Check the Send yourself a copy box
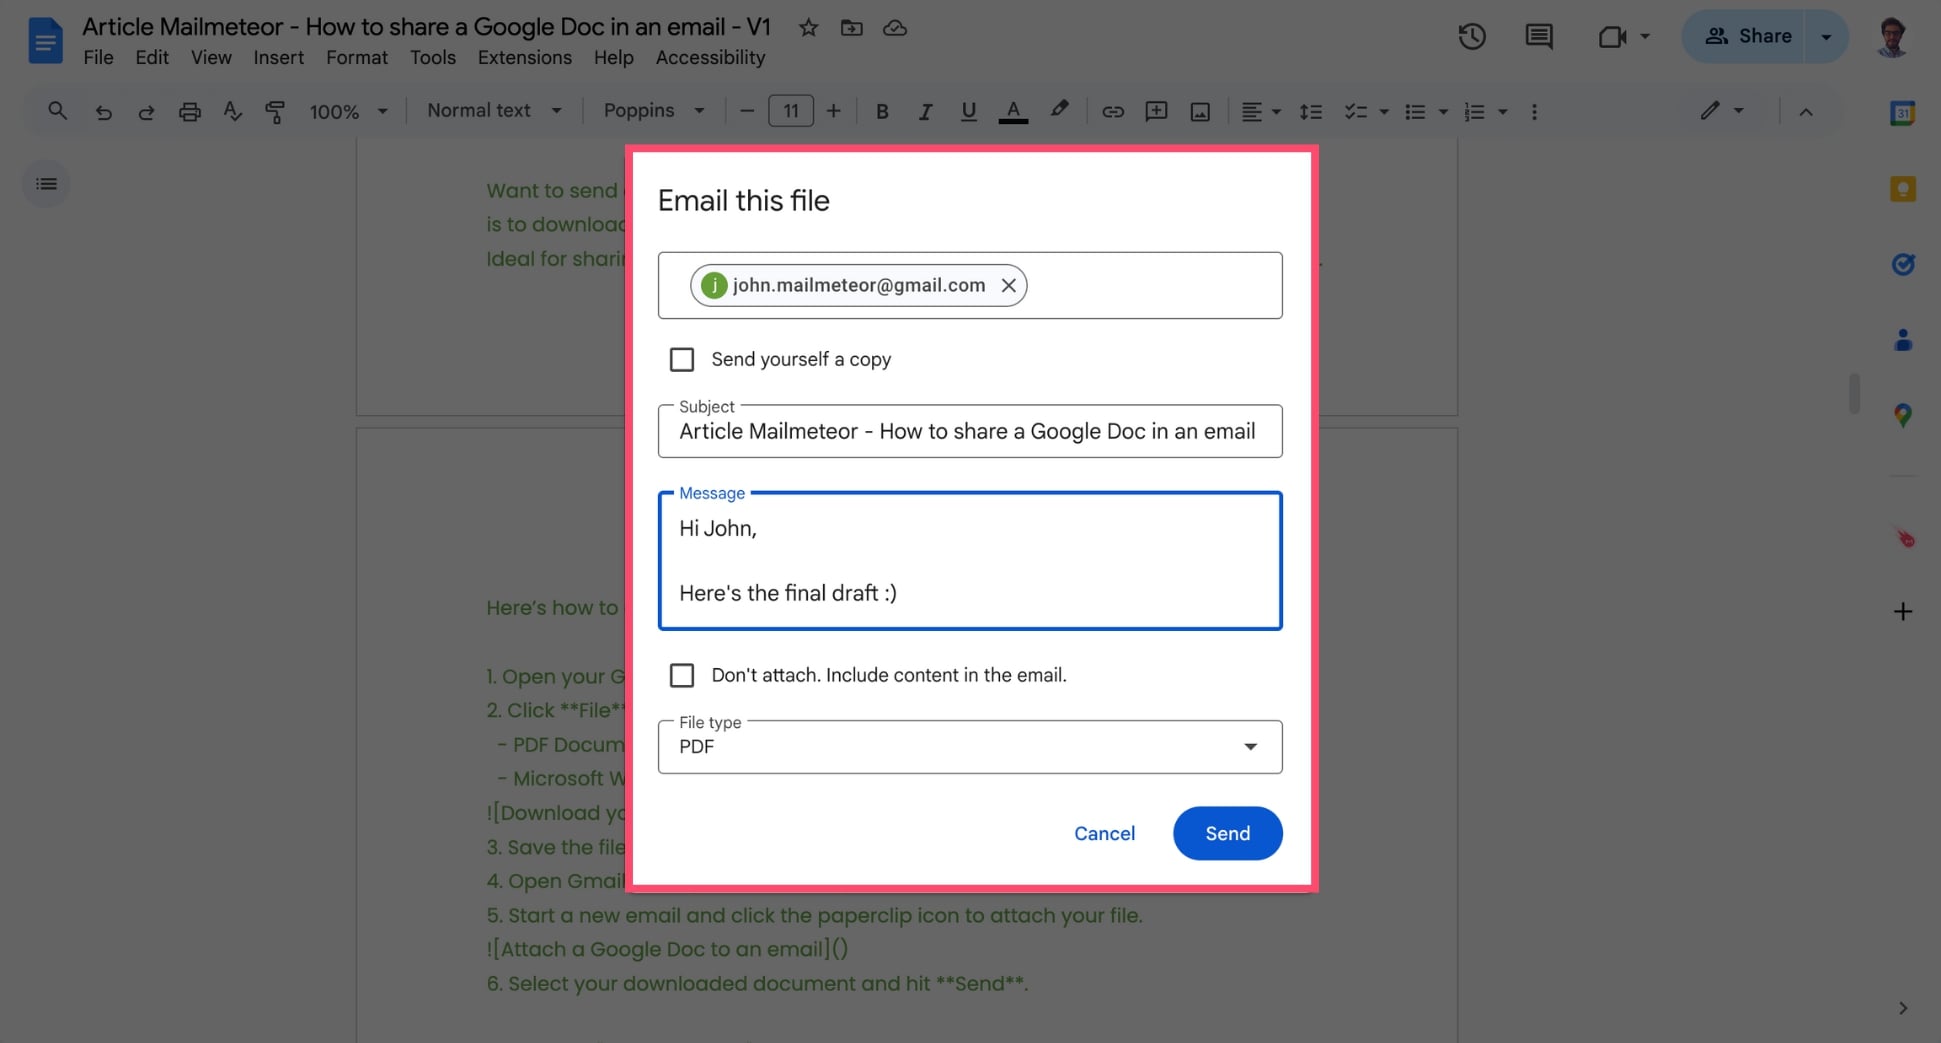 pos(681,359)
